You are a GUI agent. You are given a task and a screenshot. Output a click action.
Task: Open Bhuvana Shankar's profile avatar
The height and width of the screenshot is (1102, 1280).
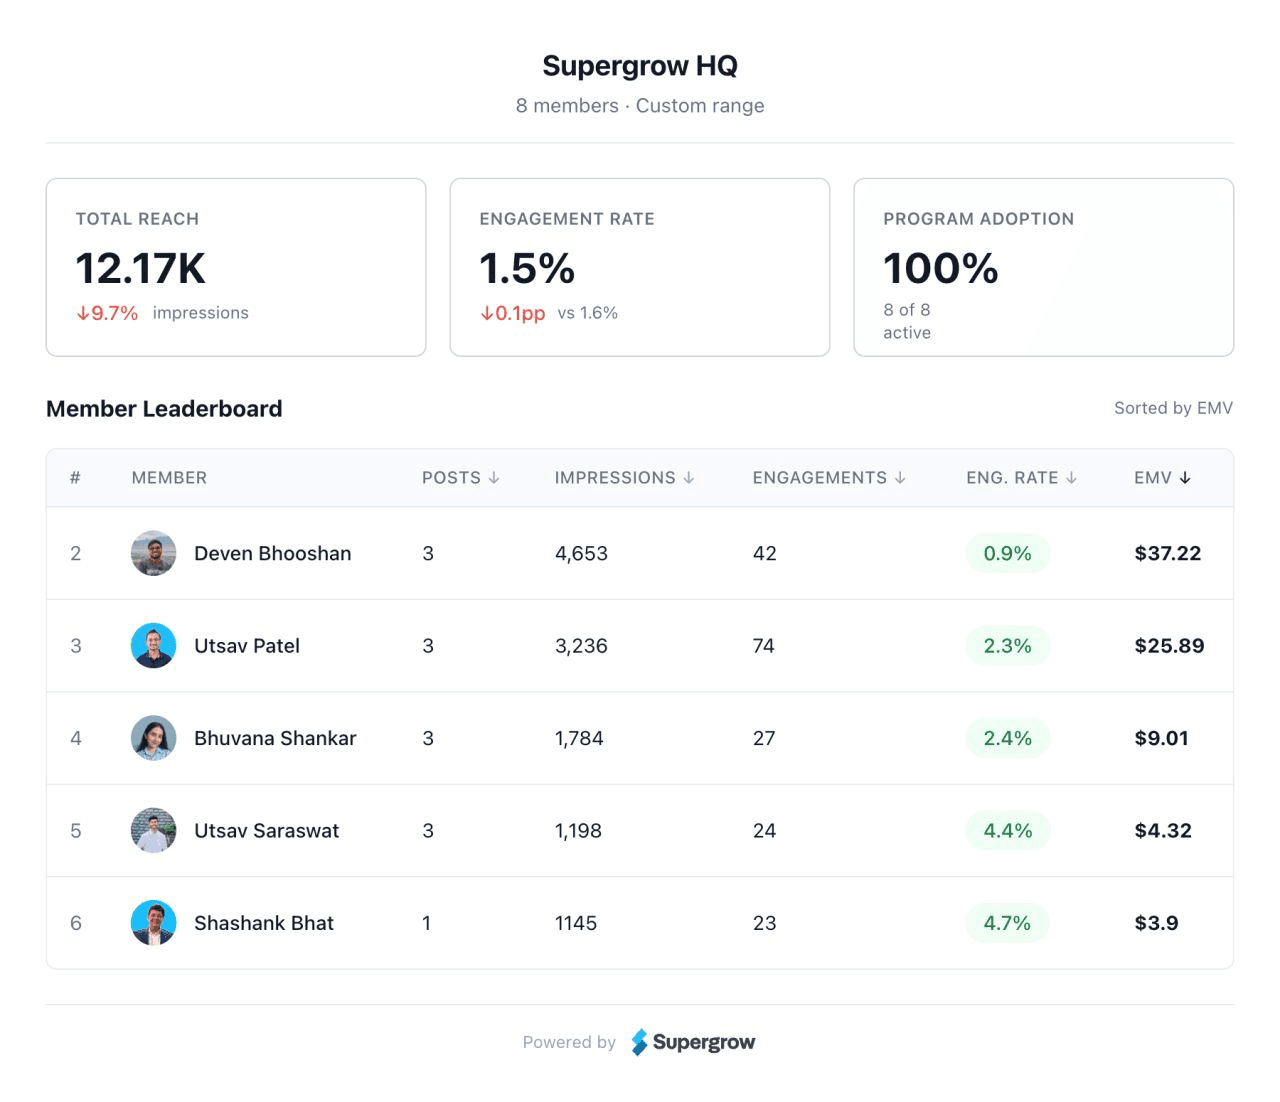point(153,738)
